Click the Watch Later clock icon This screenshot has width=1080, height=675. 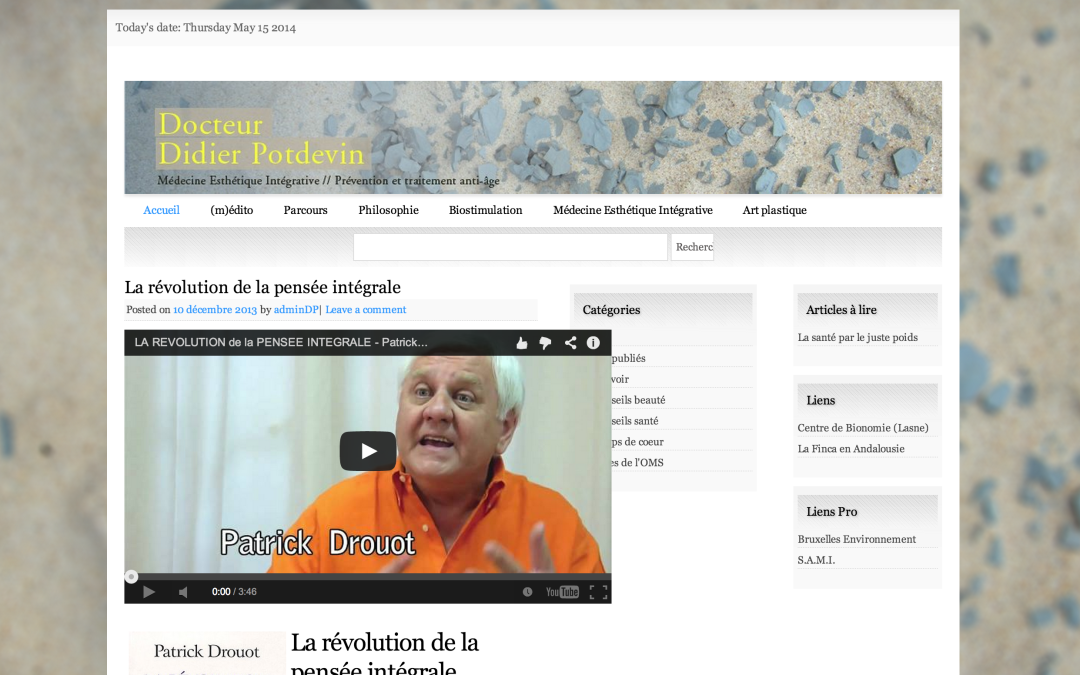[x=528, y=592]
